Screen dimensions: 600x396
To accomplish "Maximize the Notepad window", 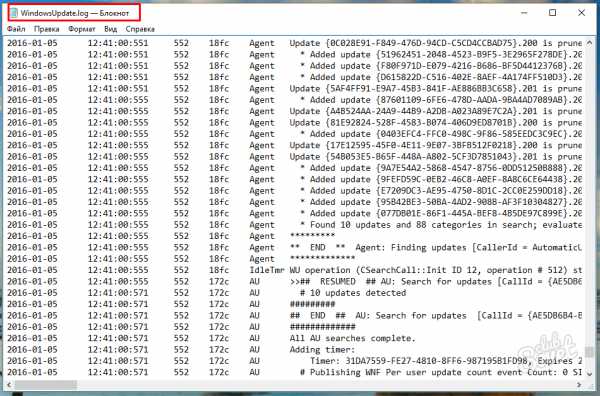I will 553,13.
